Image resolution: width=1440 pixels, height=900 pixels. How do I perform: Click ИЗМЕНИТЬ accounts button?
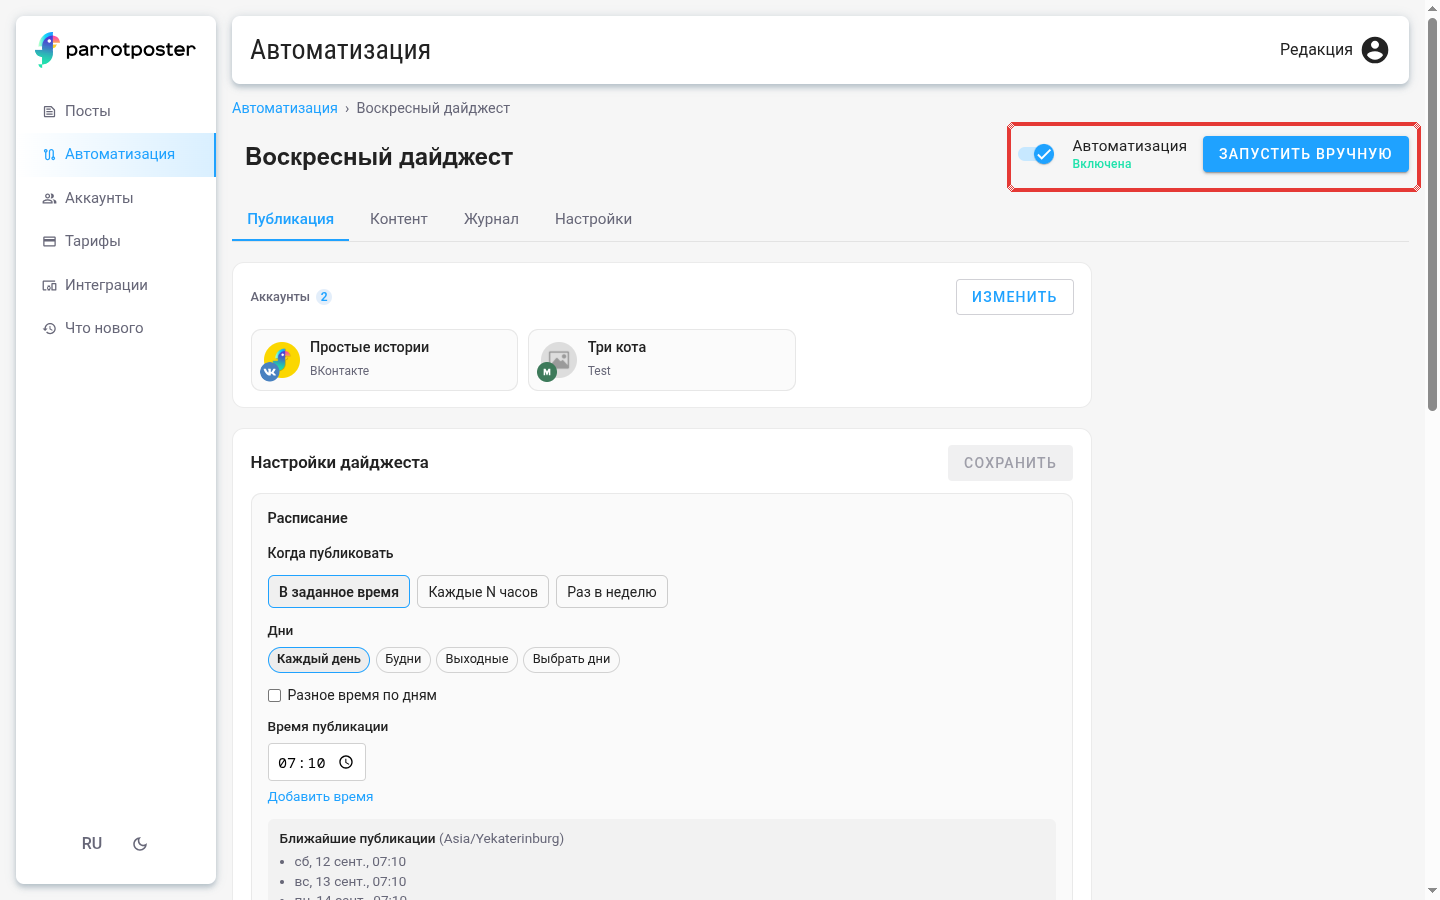pyautogui.click(x=1014, y=297)
